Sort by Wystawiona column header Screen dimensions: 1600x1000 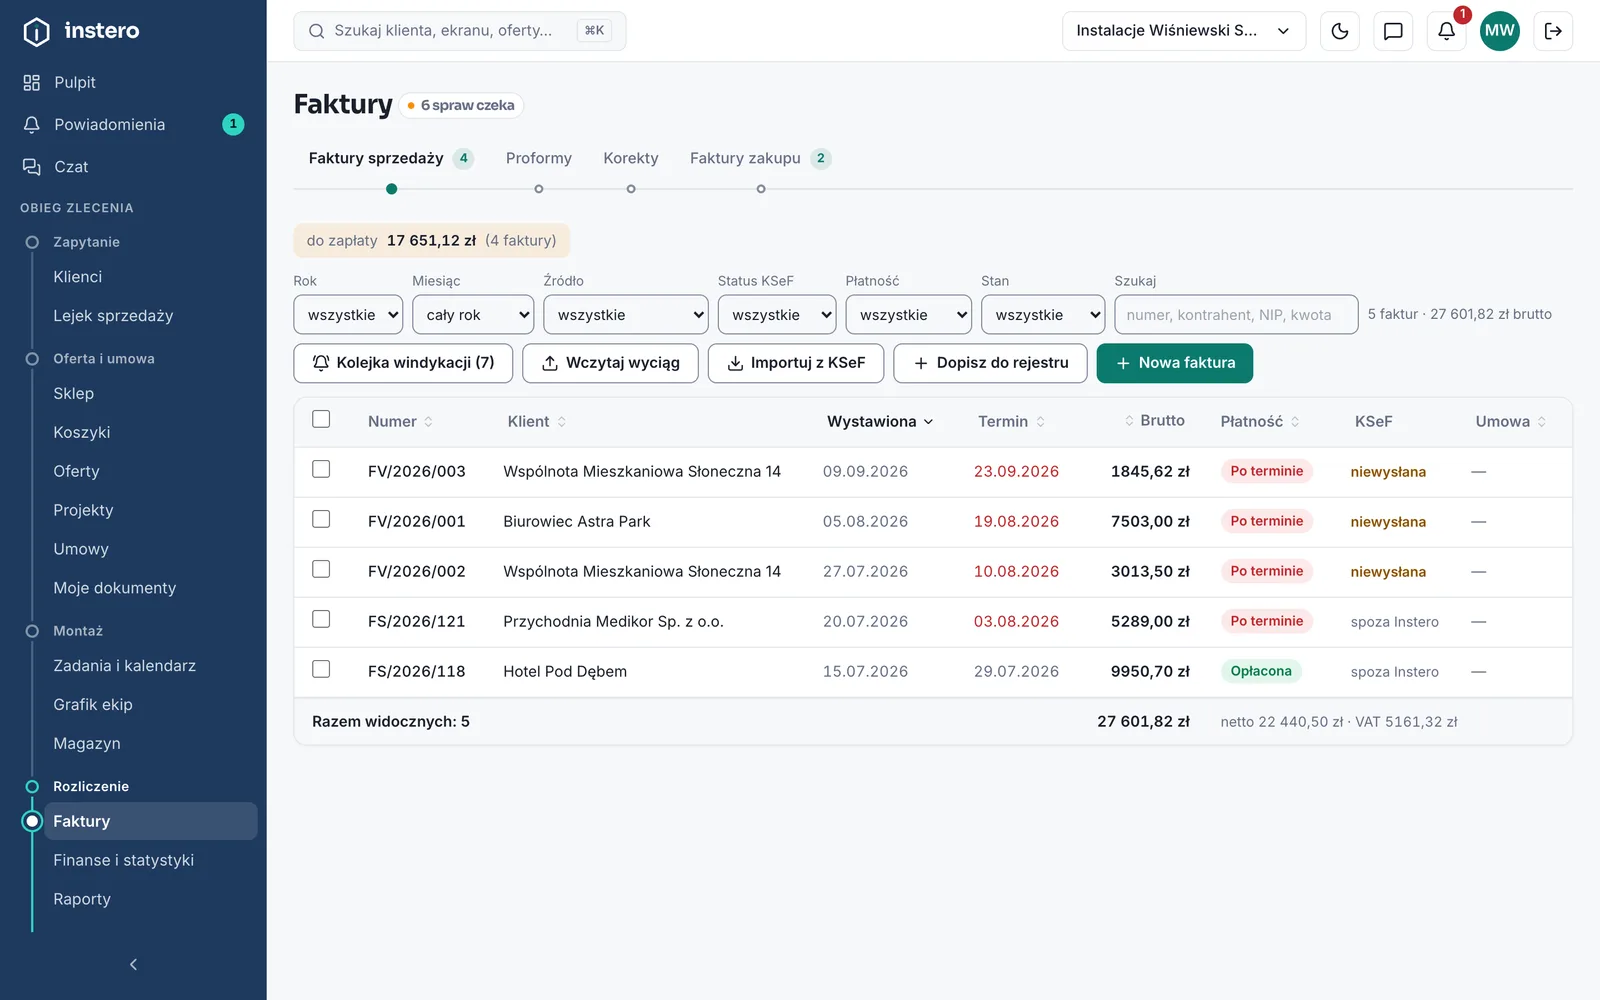click(x=880, y=422)
